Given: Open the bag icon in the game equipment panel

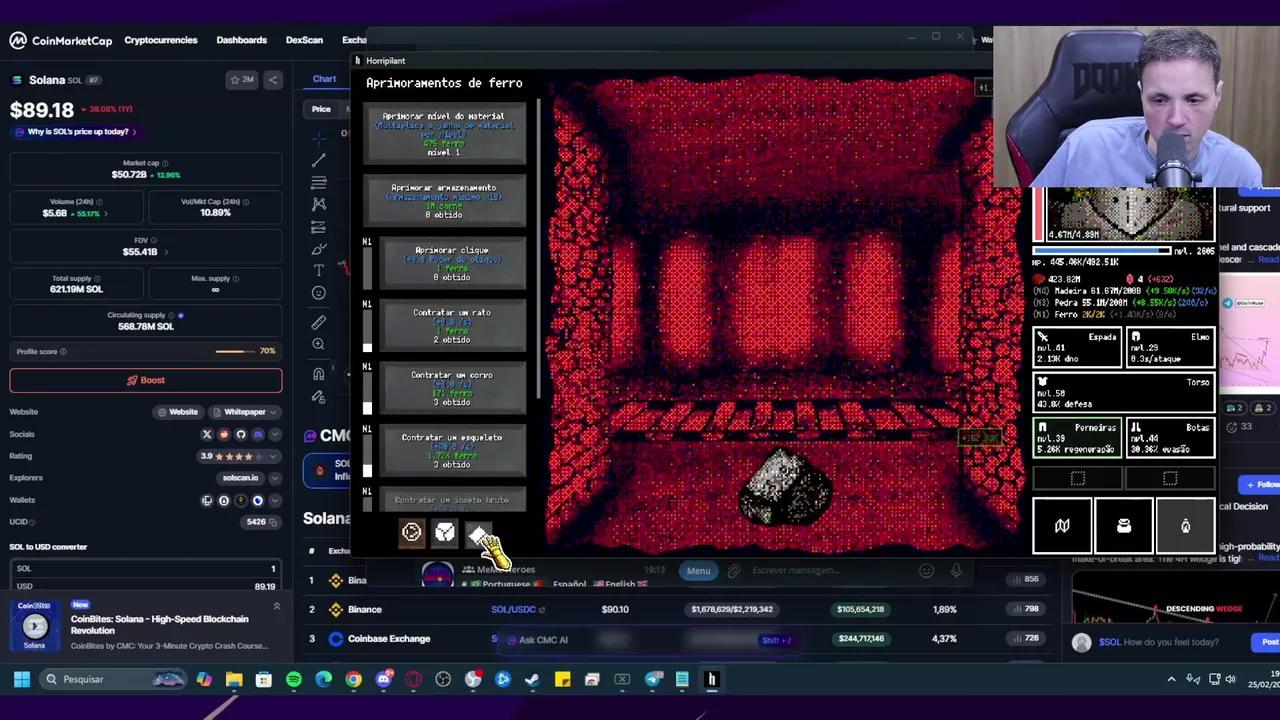Looking at the screenshot, I should (1123, 525).
